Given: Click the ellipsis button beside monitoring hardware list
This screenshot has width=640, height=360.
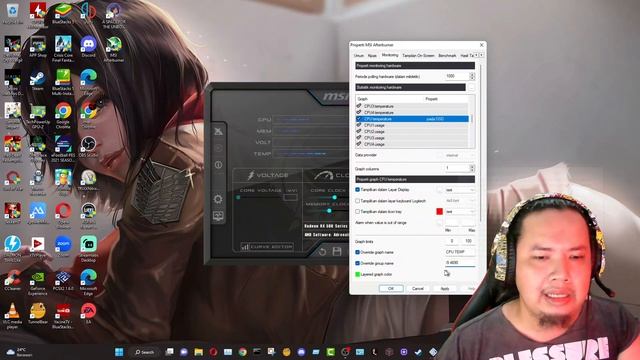Looking at the screenshot, I should click(x=471, y=87).
